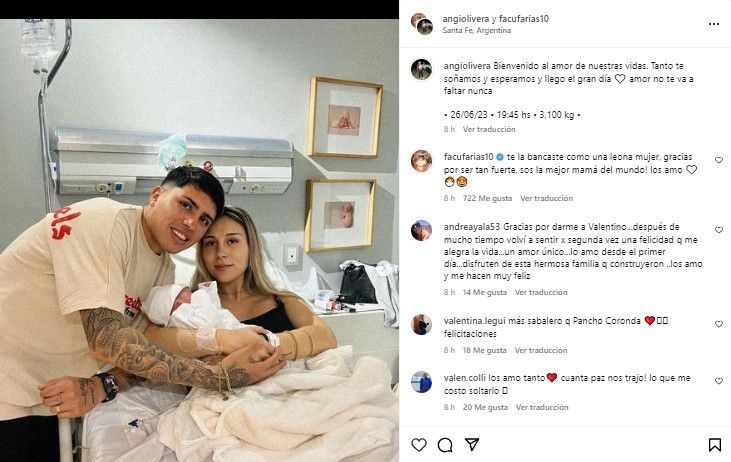Like valen.colli's comment with the small heart

coord(719,381)
